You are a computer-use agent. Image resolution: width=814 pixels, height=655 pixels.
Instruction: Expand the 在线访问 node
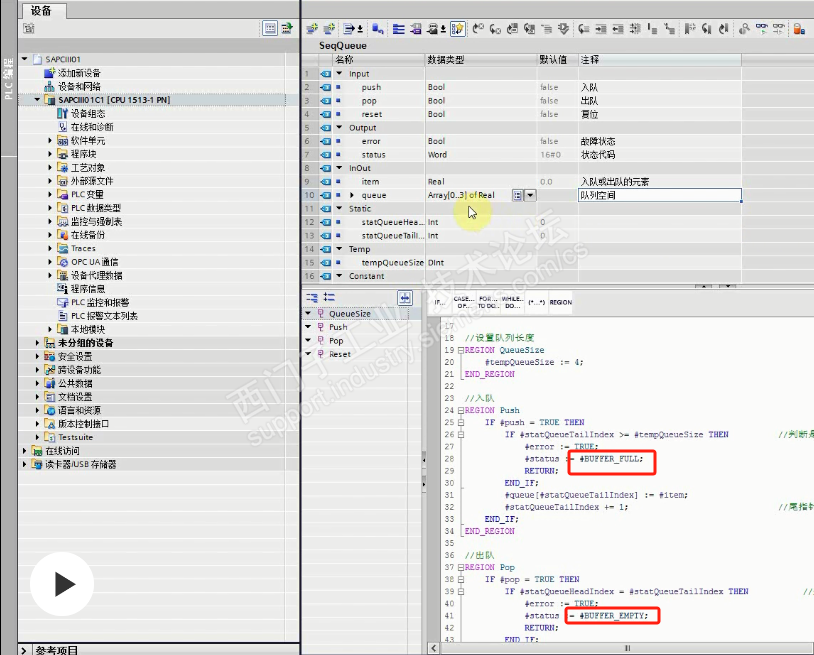(x=24, y=451)
